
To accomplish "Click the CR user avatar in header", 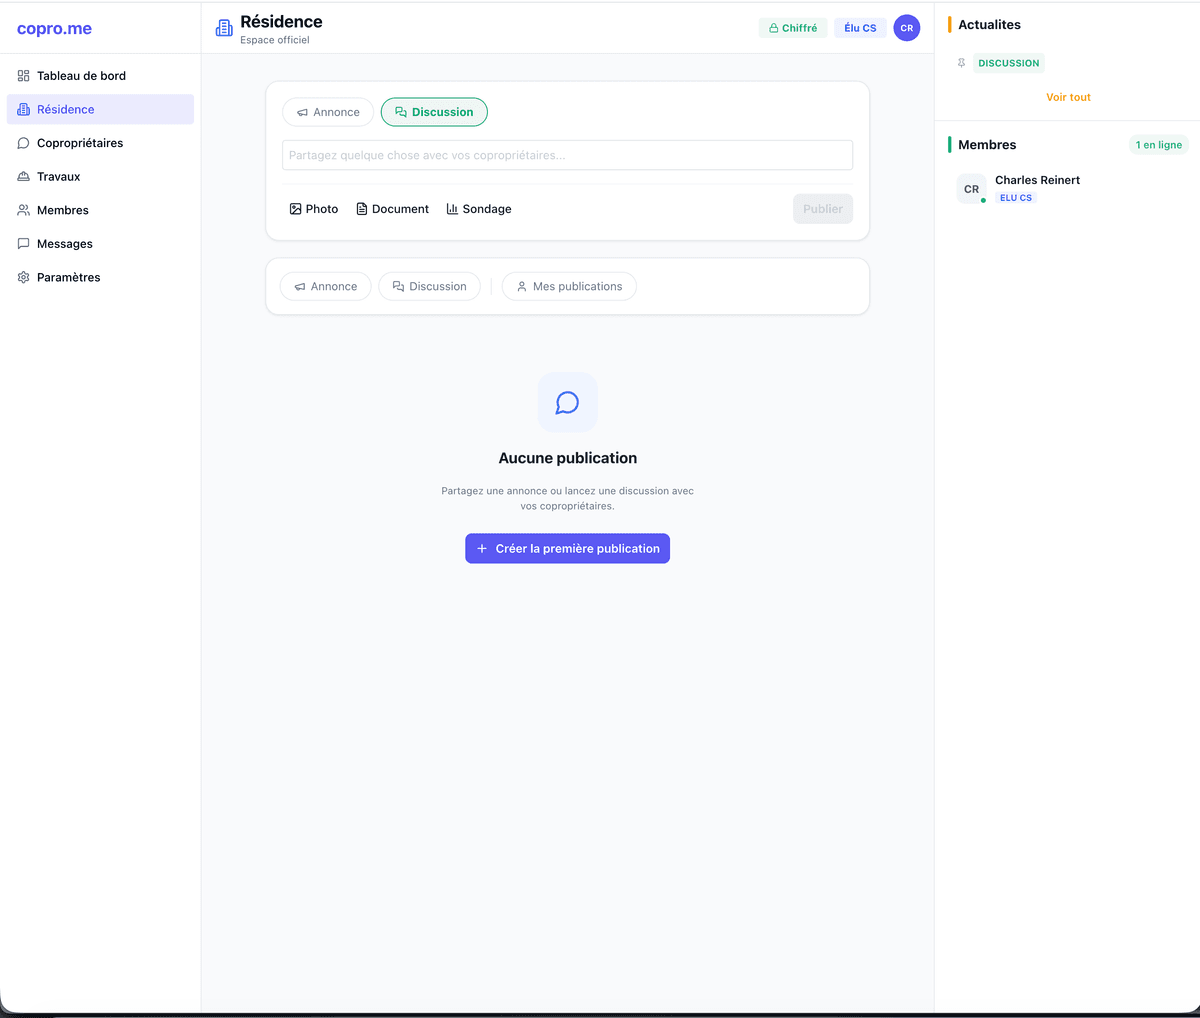I will [906, 28].
